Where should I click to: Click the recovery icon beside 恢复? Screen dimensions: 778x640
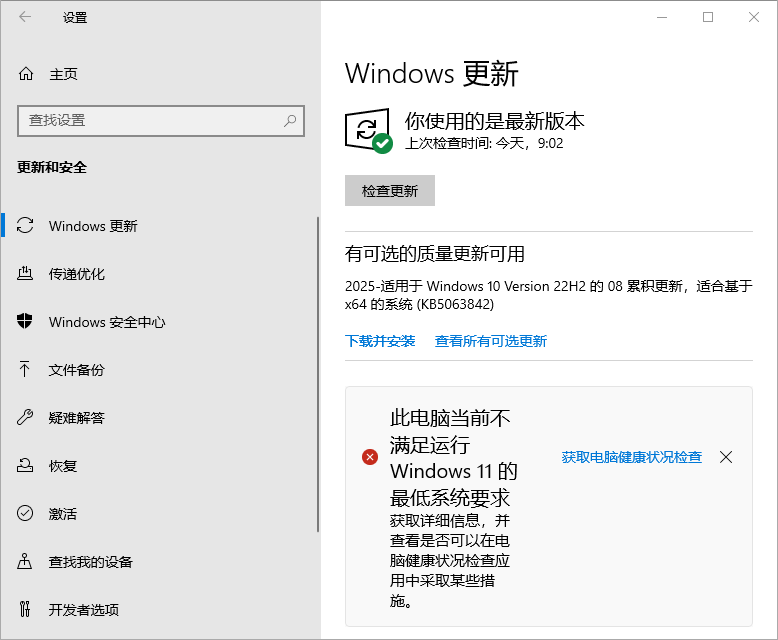tap(25, 465)
